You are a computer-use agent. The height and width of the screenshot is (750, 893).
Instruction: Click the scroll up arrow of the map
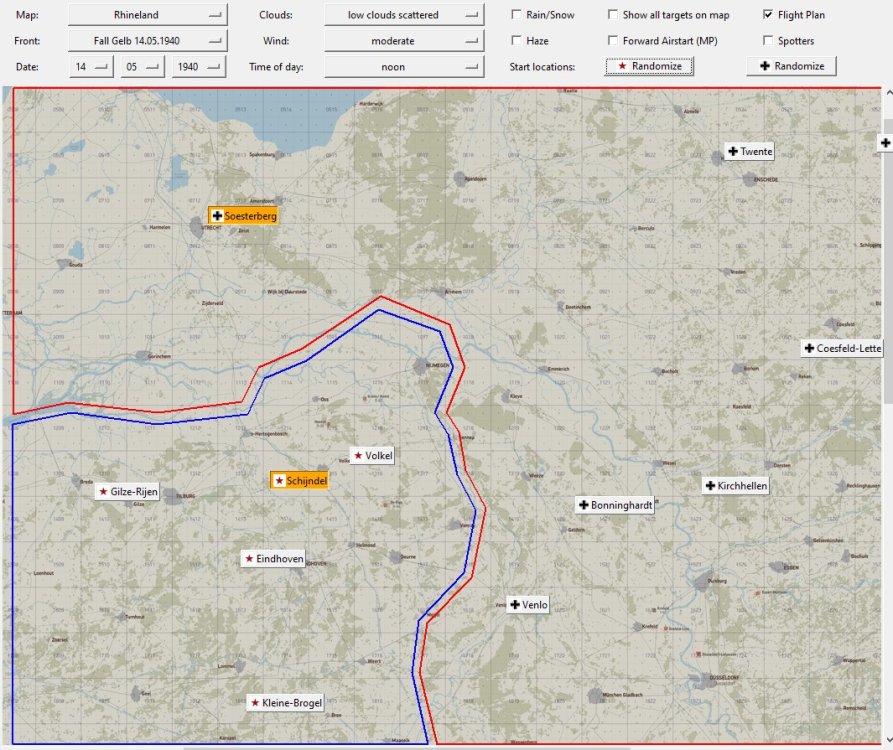(888, 92)
